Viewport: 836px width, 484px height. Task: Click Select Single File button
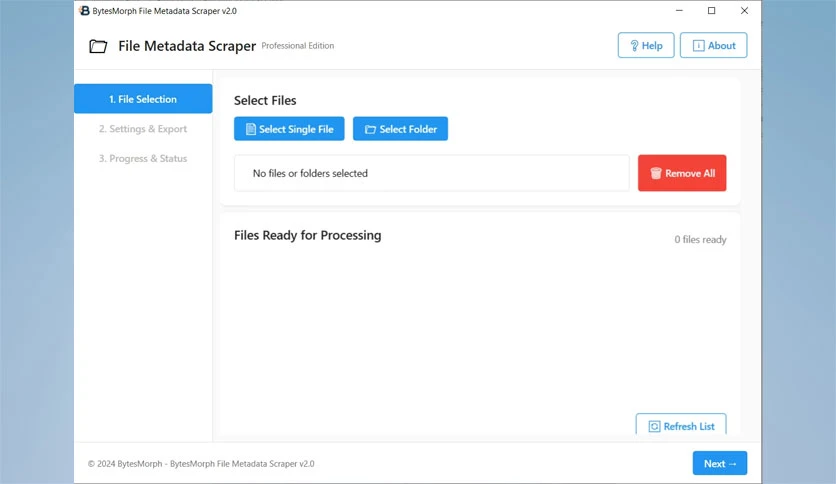[289, 129]
